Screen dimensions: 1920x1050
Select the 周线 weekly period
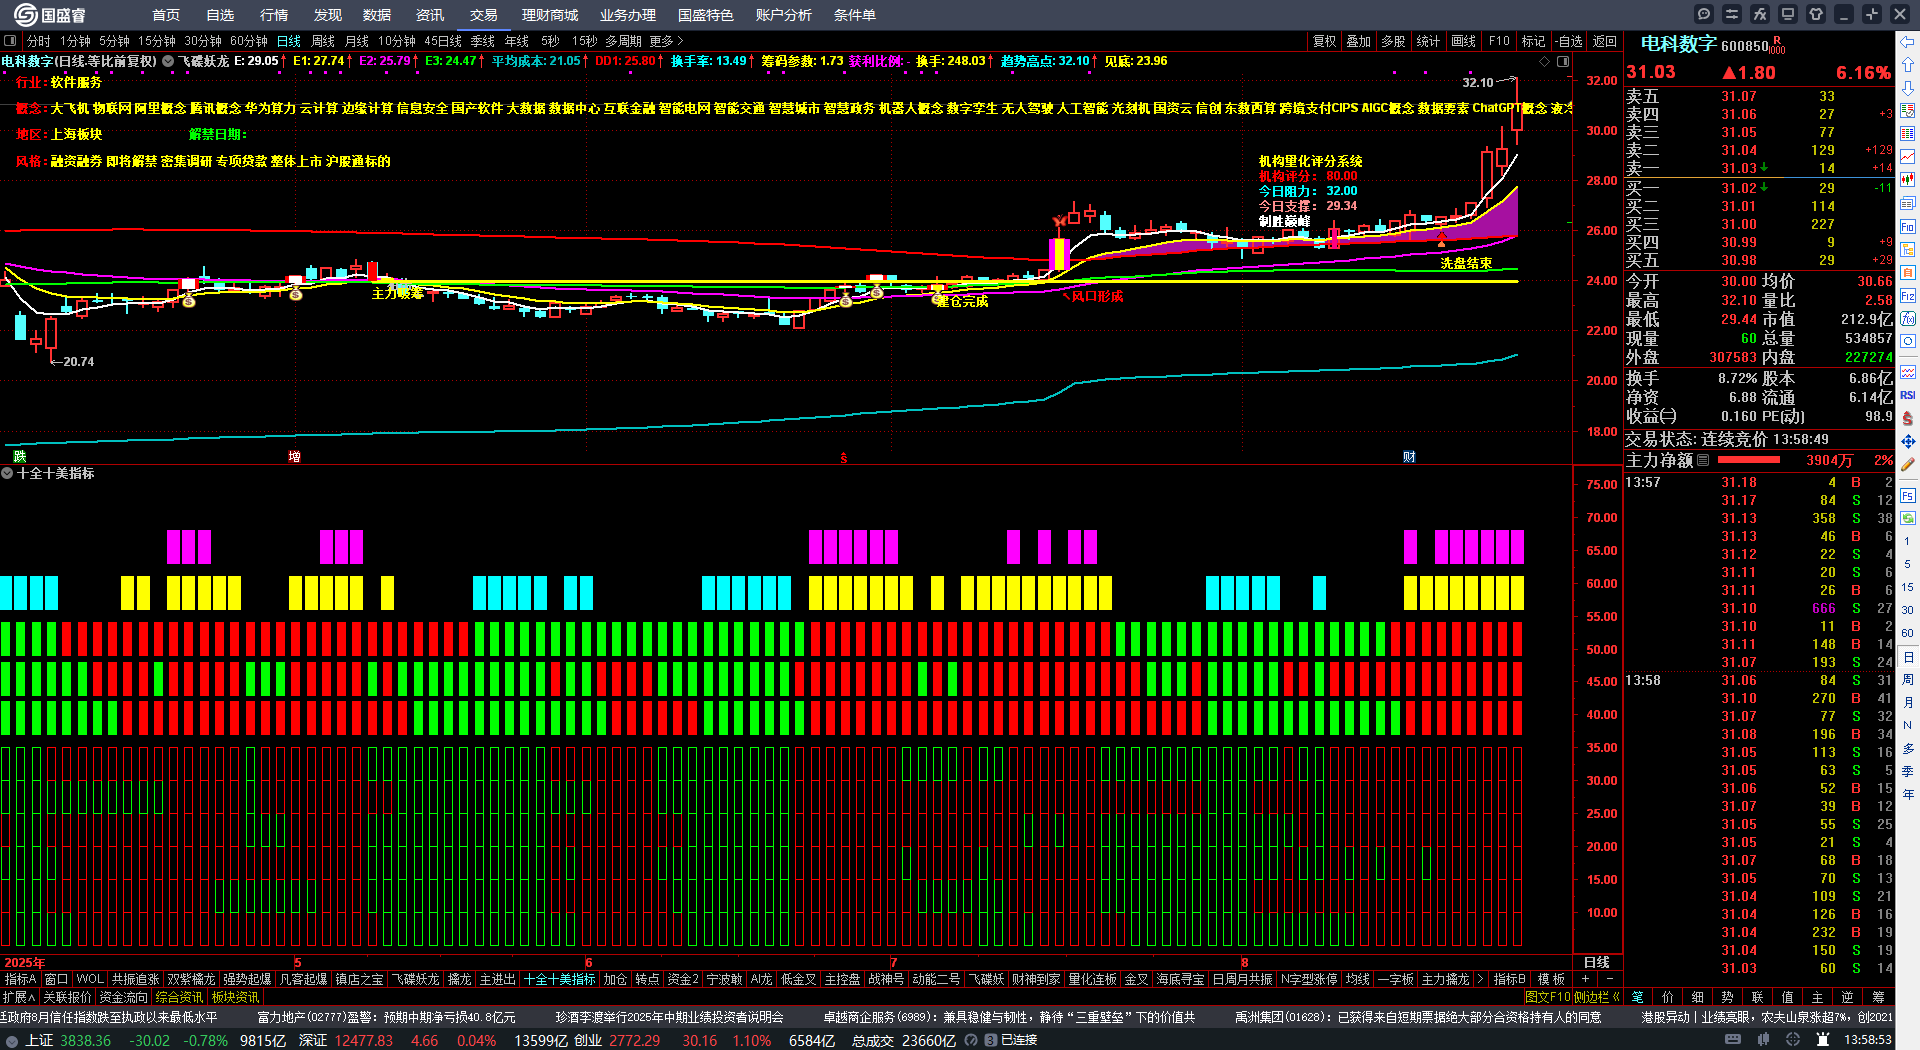tap(323, 41)
